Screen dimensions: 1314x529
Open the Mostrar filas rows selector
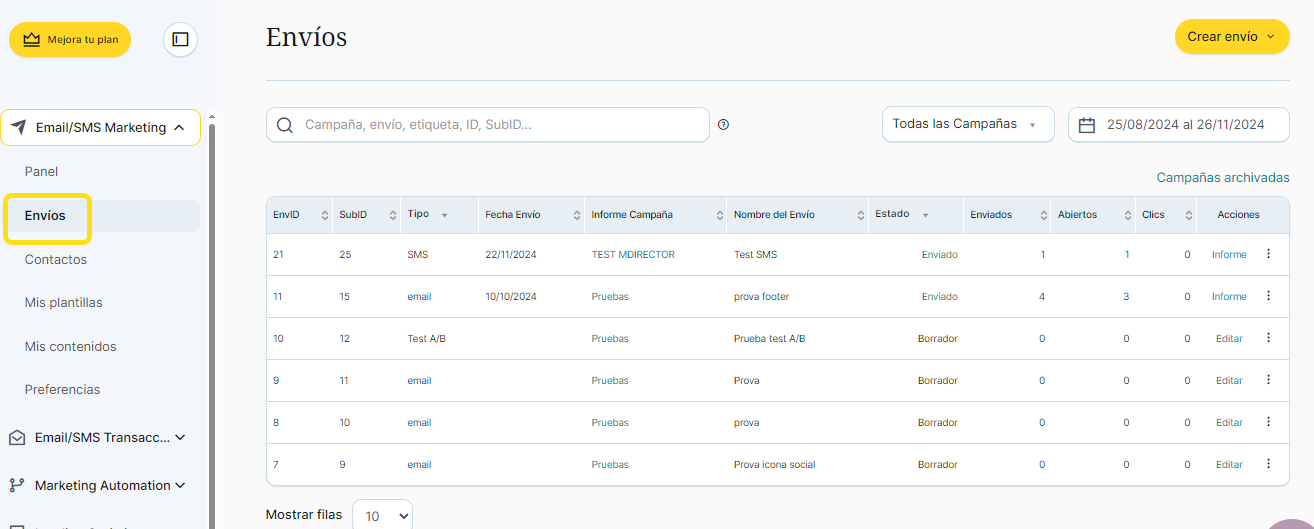tap(382, 516)
